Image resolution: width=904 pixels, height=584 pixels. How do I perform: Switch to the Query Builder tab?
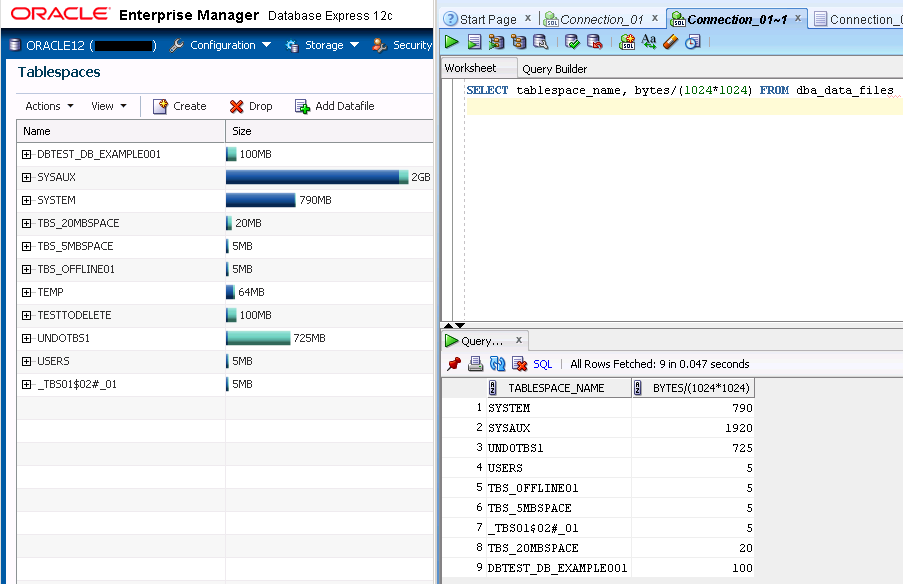[x=555, y=69]
